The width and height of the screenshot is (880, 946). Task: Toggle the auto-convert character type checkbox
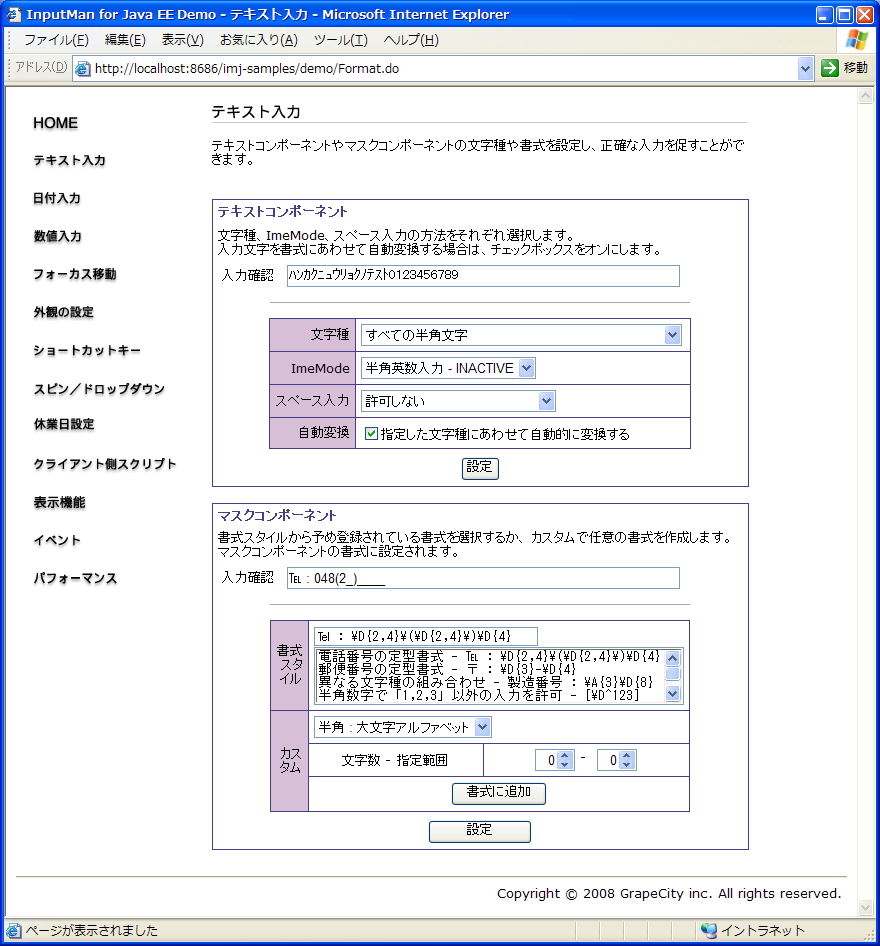pos(371,434)
